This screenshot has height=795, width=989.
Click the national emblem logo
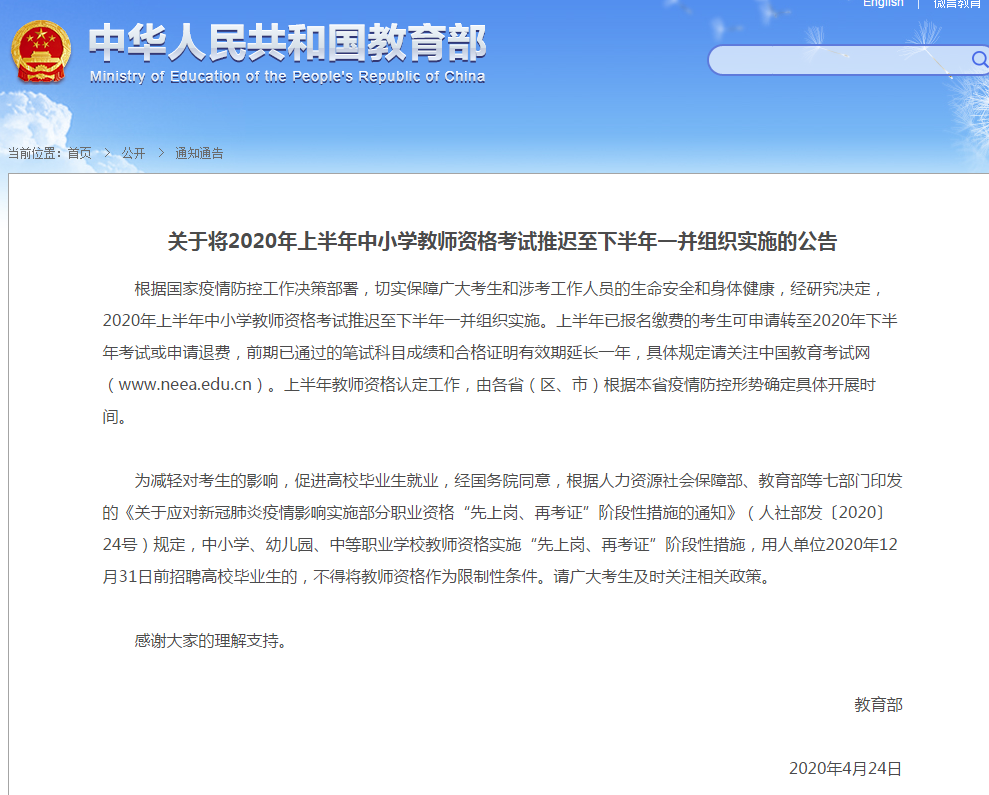[41, 51]
